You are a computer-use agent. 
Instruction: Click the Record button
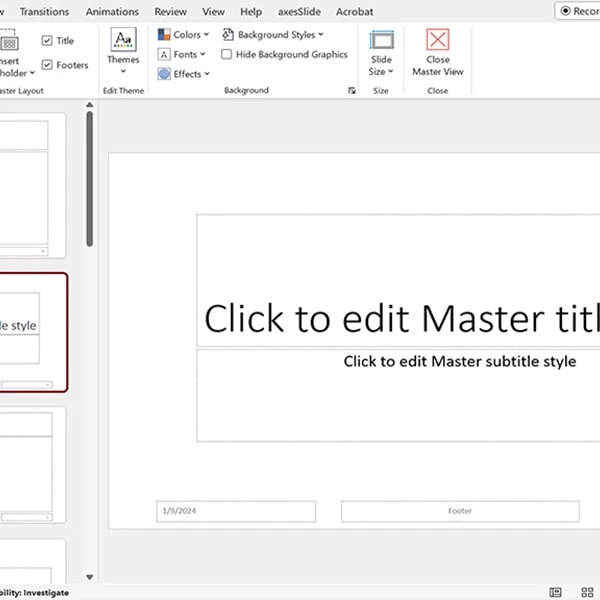[578, 11]
